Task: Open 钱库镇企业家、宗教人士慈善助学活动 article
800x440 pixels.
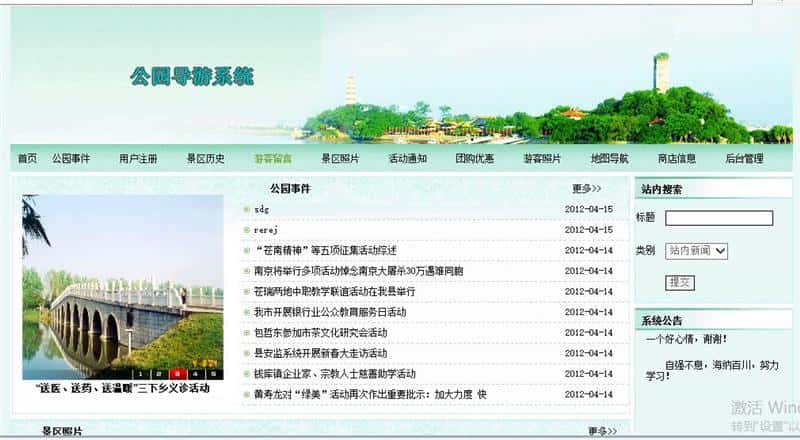Action: pos(335,374)
